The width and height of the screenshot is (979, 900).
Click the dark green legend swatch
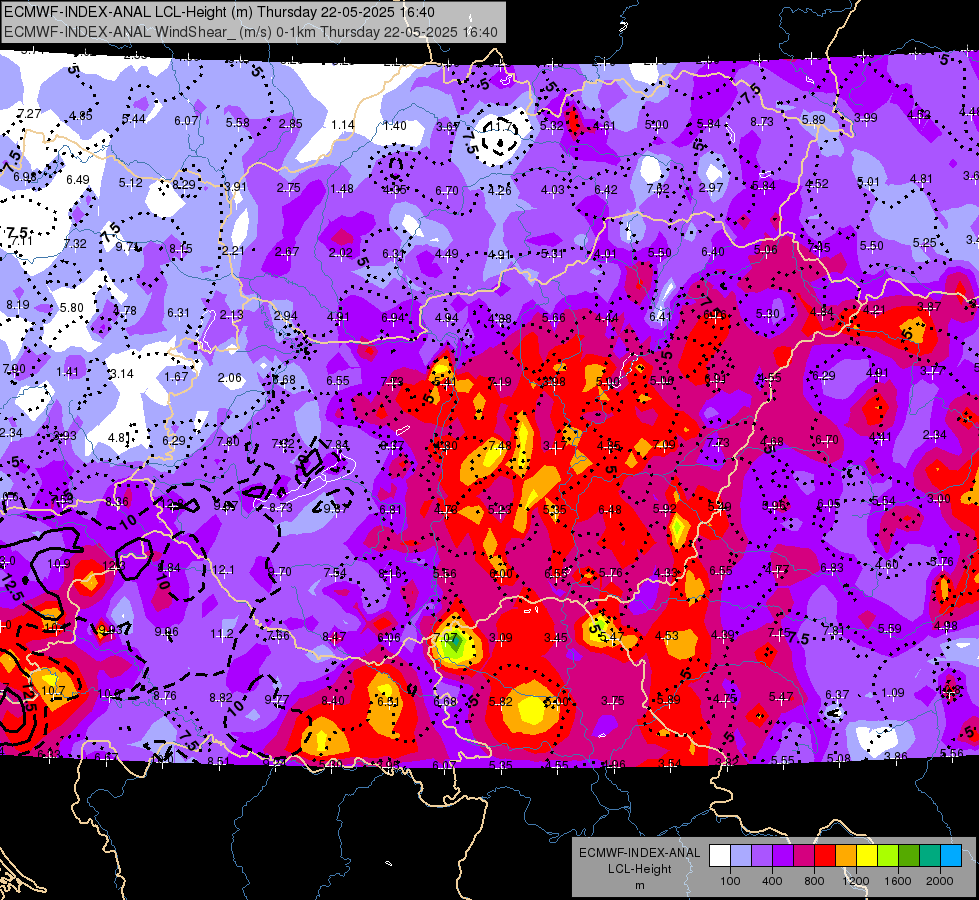coord(908,856)
